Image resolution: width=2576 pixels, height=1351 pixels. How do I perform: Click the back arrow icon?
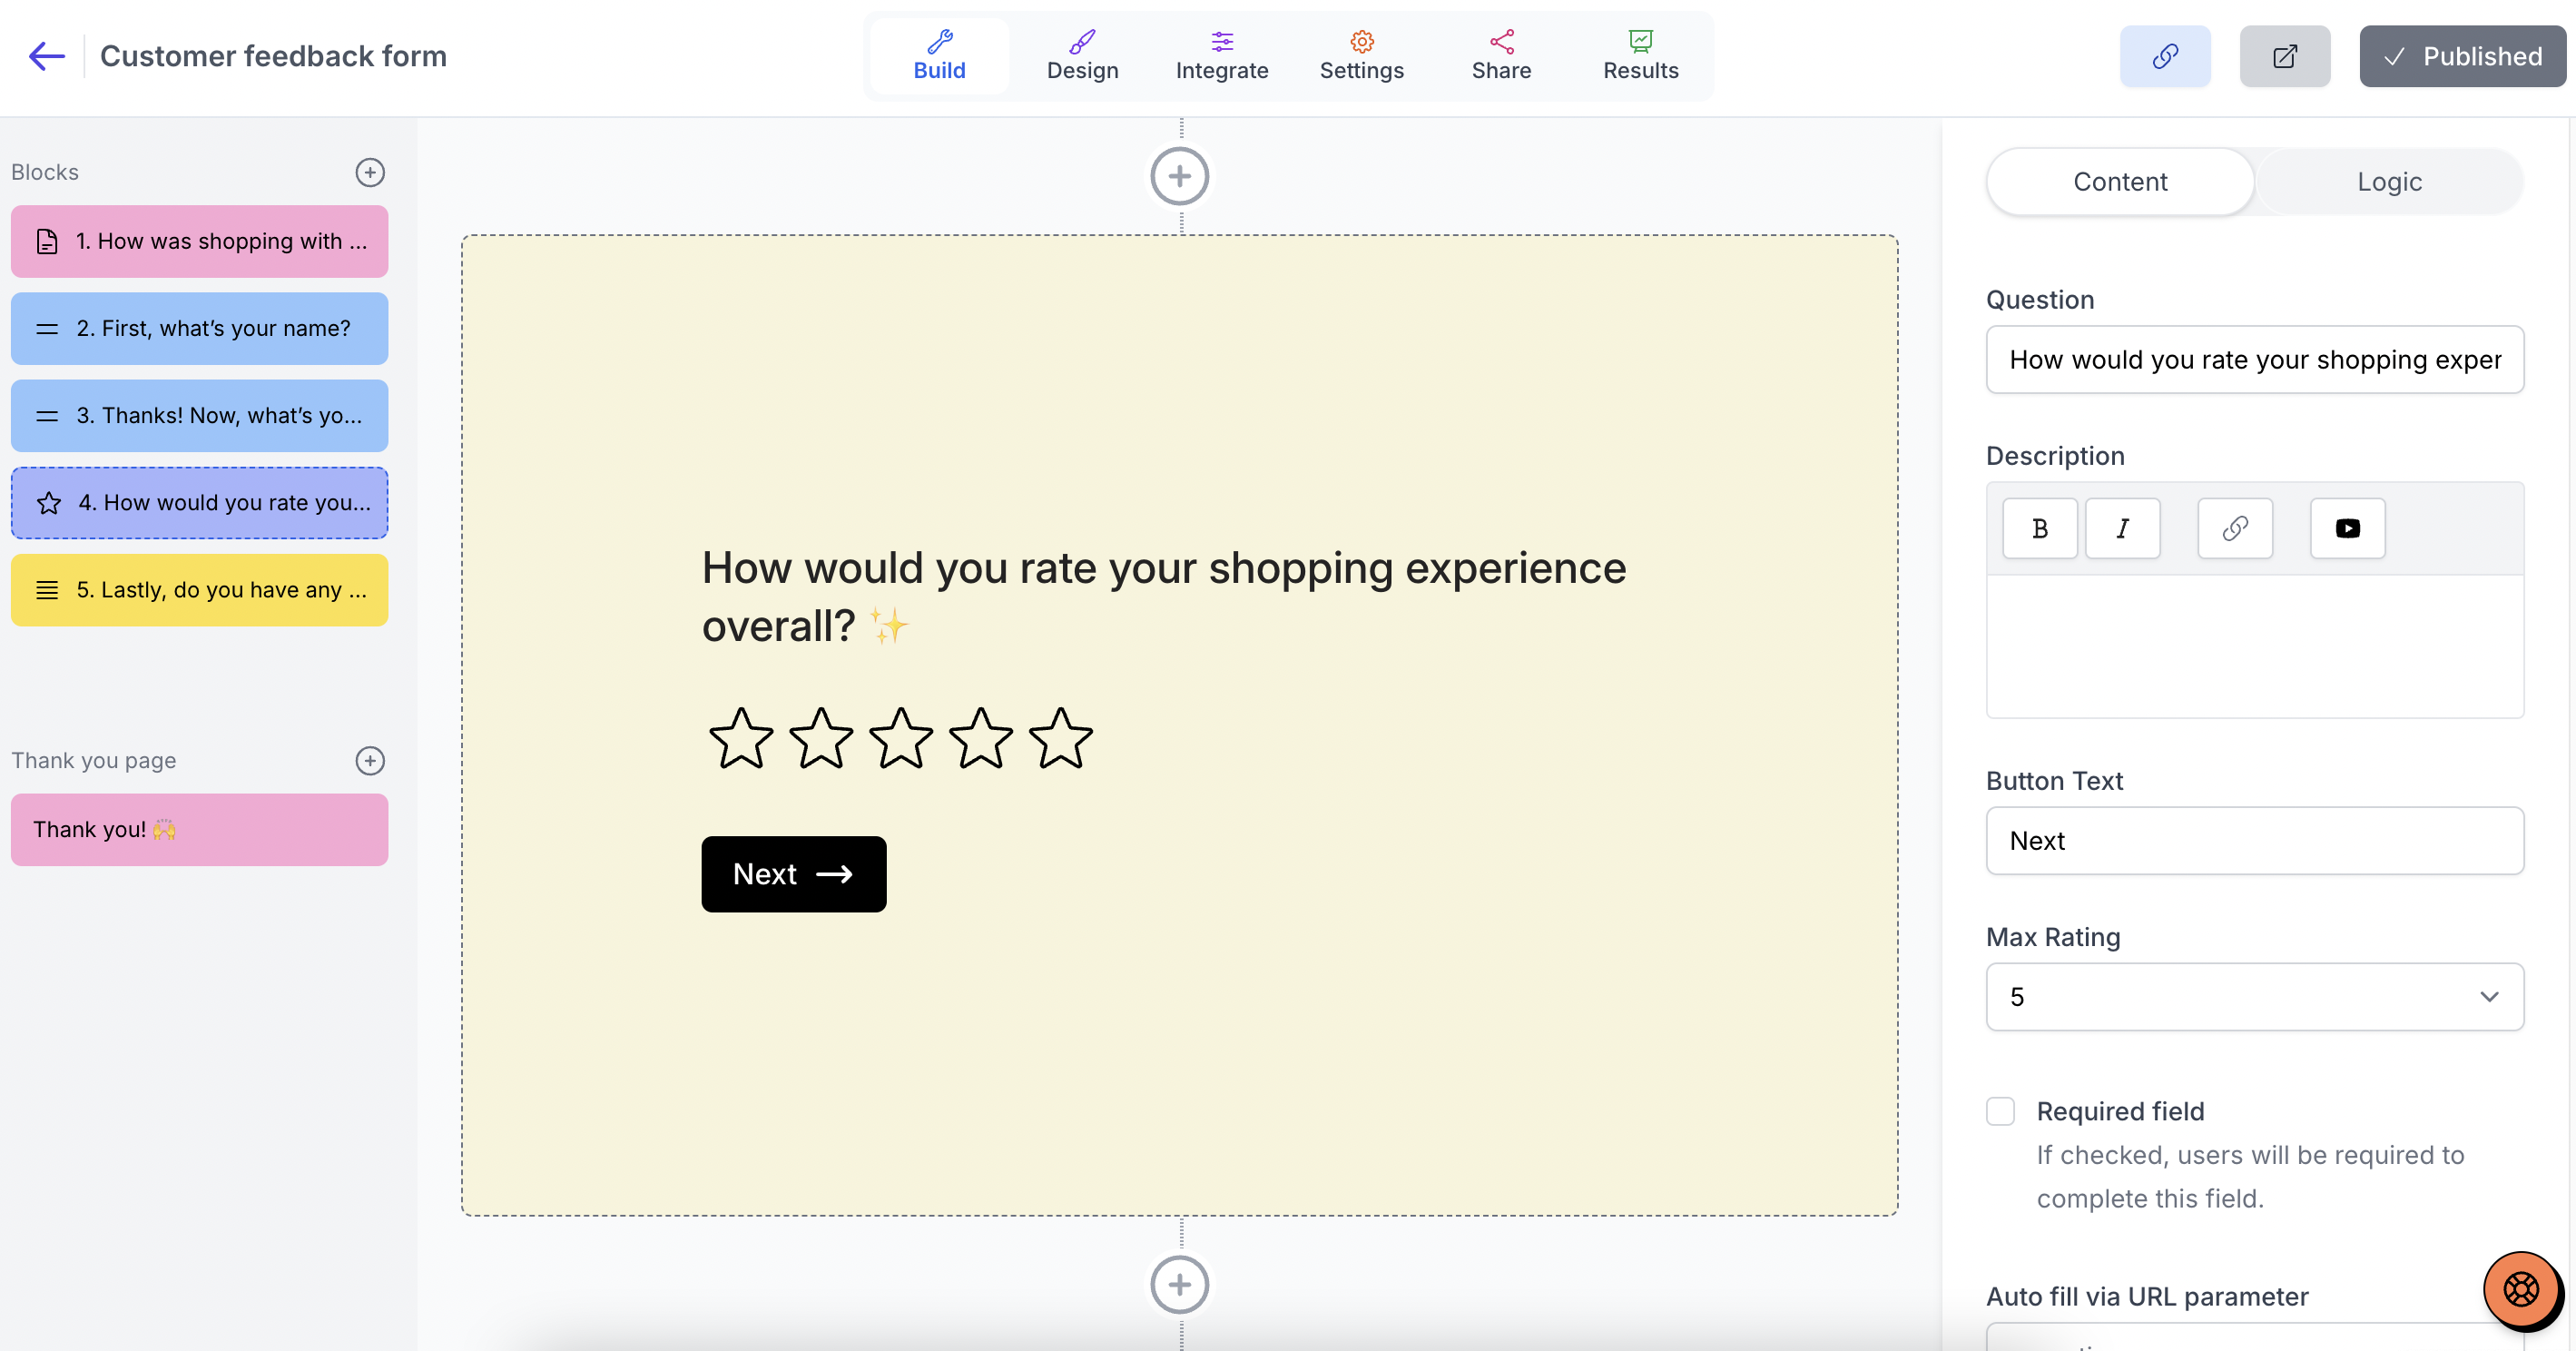(46, 56)
